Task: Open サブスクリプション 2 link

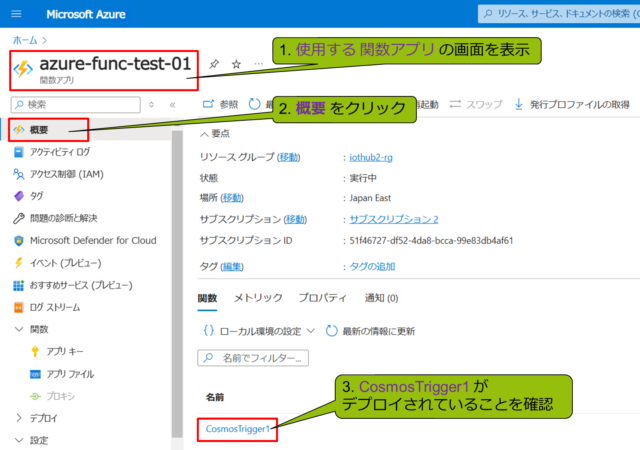Action: [394, 219]
